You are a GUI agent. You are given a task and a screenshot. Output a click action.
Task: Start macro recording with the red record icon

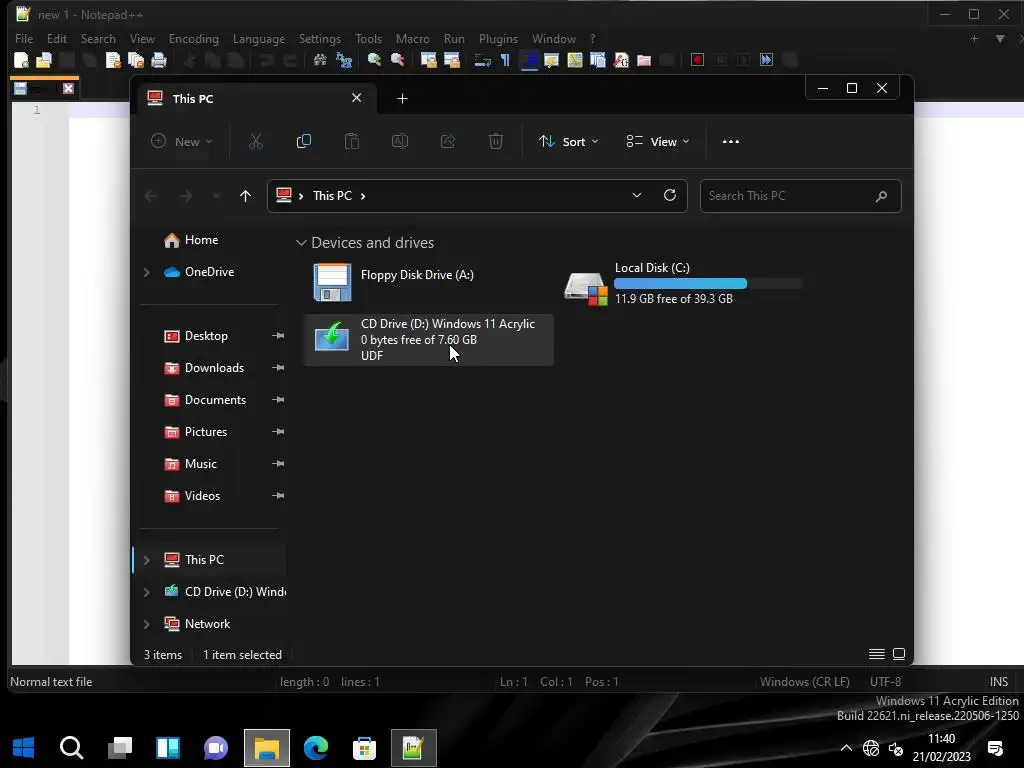697,60
